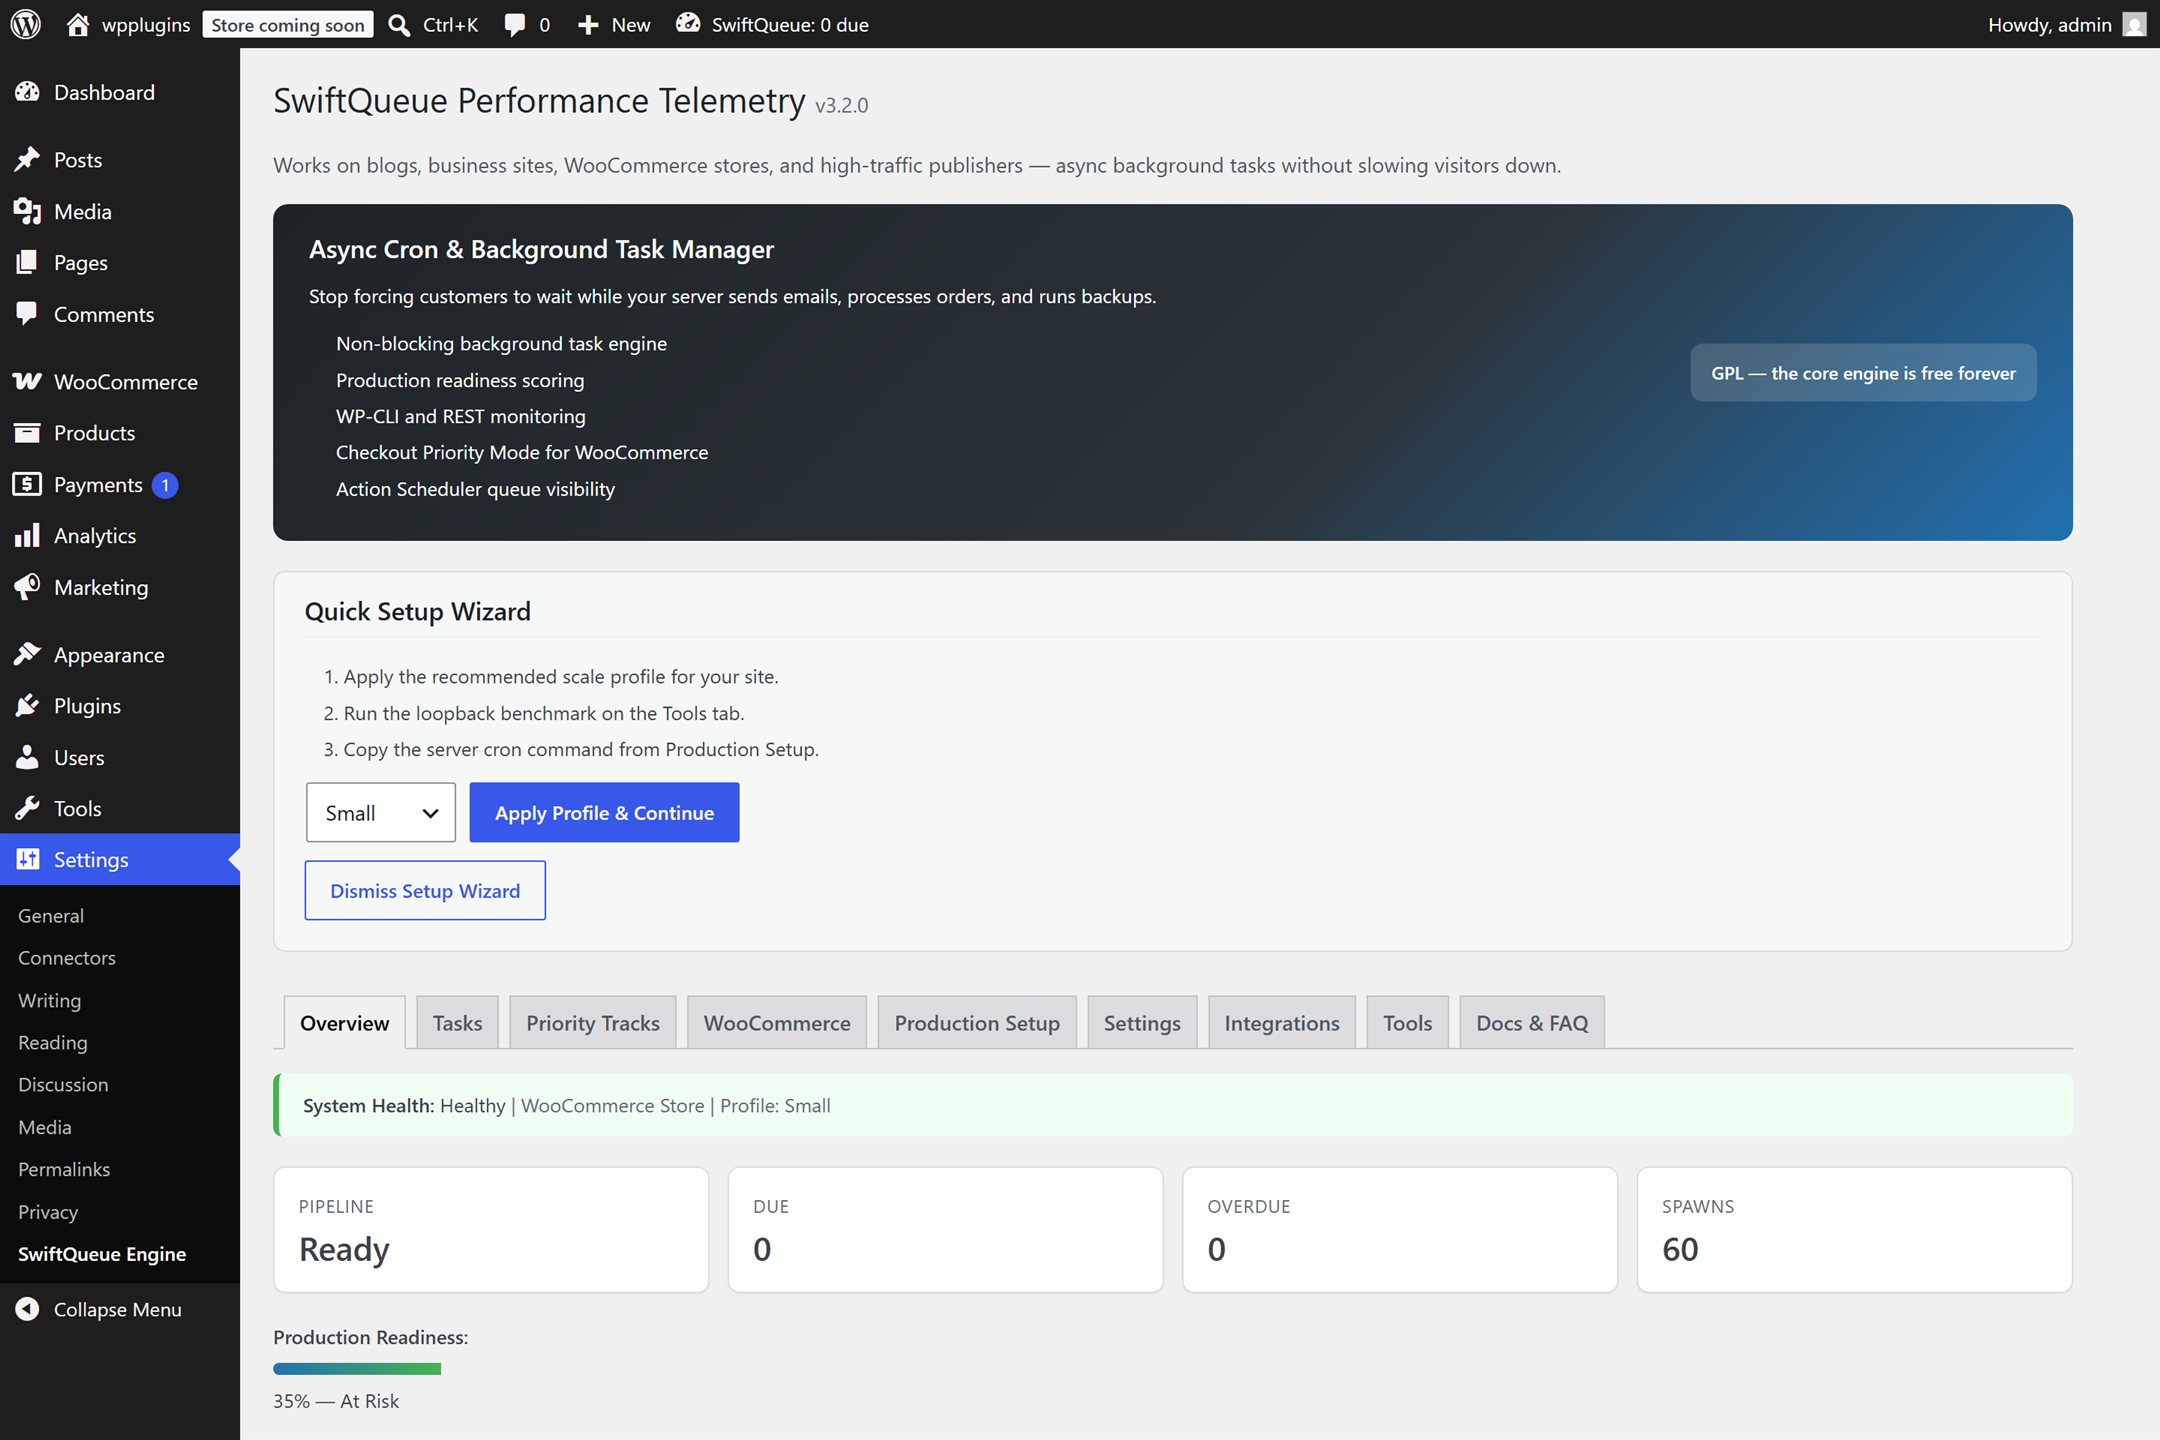Viewport: 2160px width, 1440px height.
Task: Click Dismiss Setup Wizard button
Action: [425, 890]
